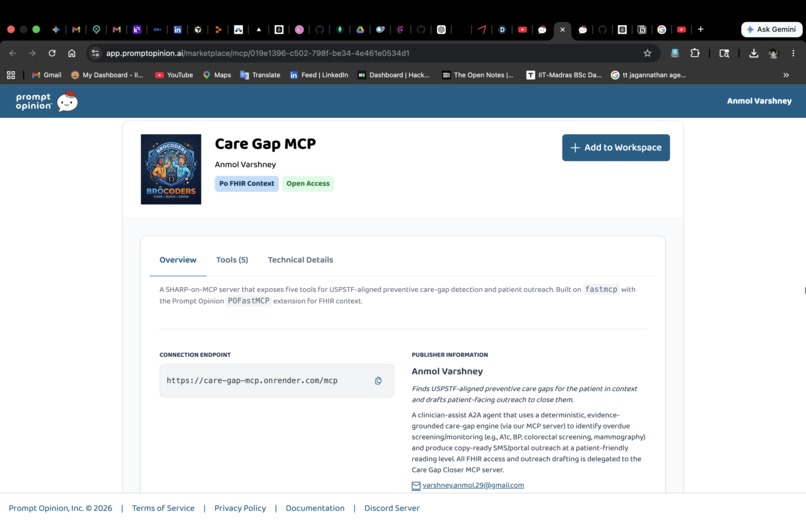This screenshot has height=524, width=806.
Task: Select the Overview tab
Action: tap(178, 260)
